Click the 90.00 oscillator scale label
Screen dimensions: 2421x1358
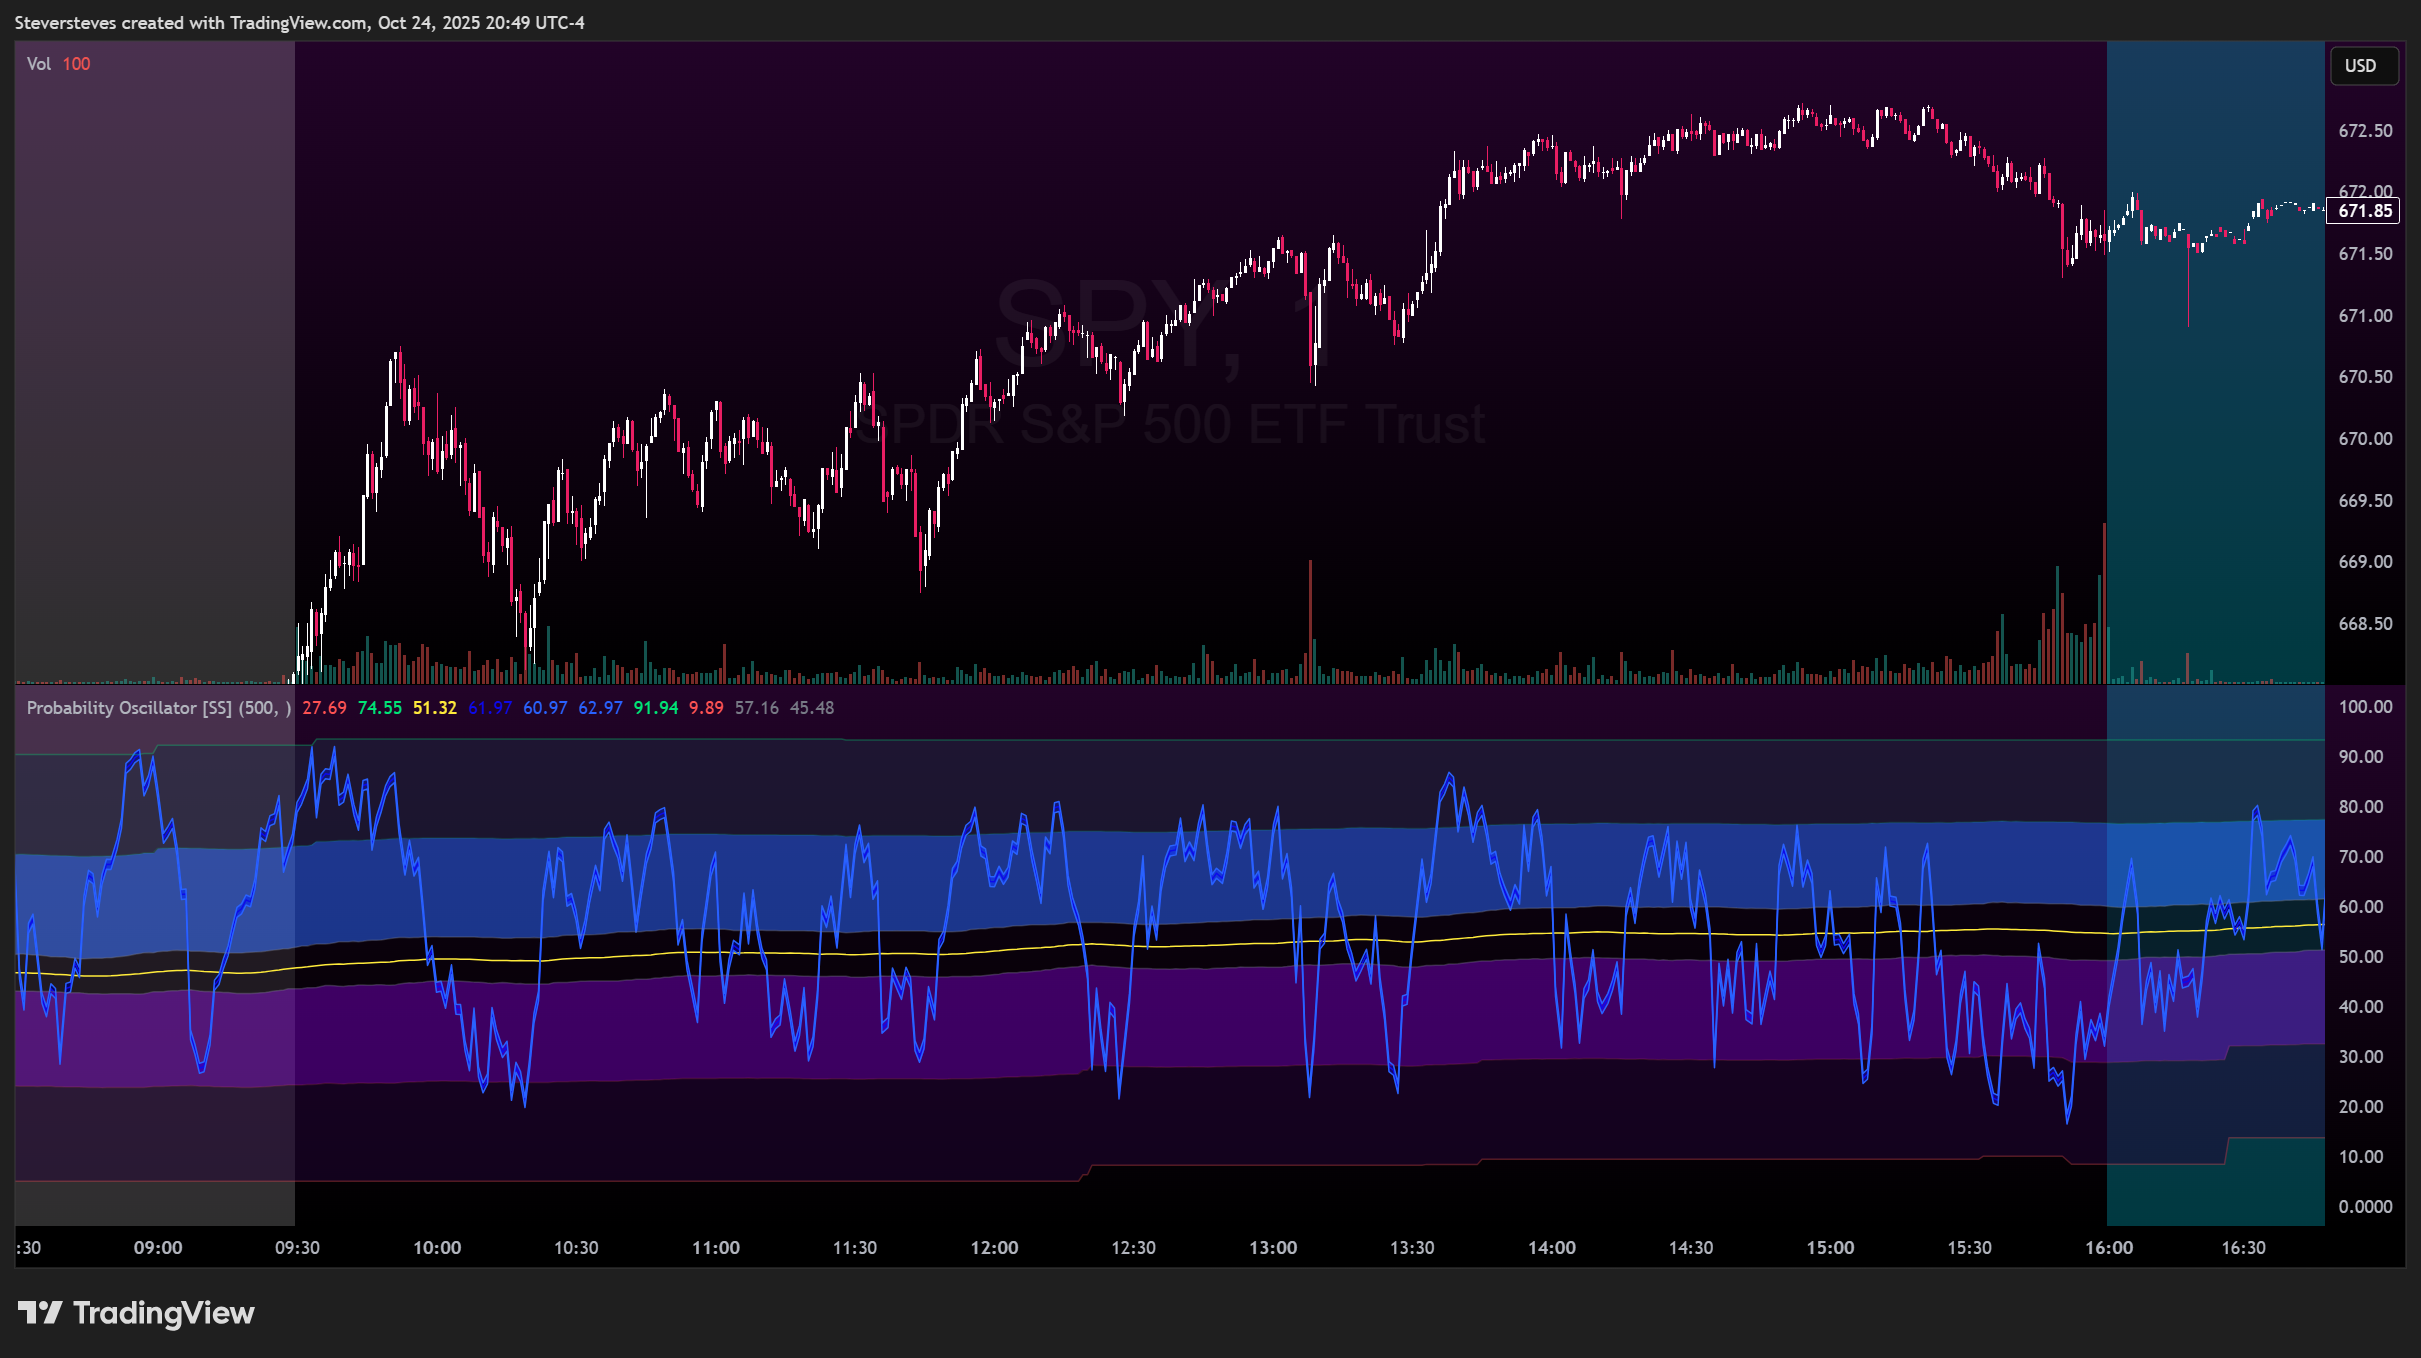point(2361,757)
